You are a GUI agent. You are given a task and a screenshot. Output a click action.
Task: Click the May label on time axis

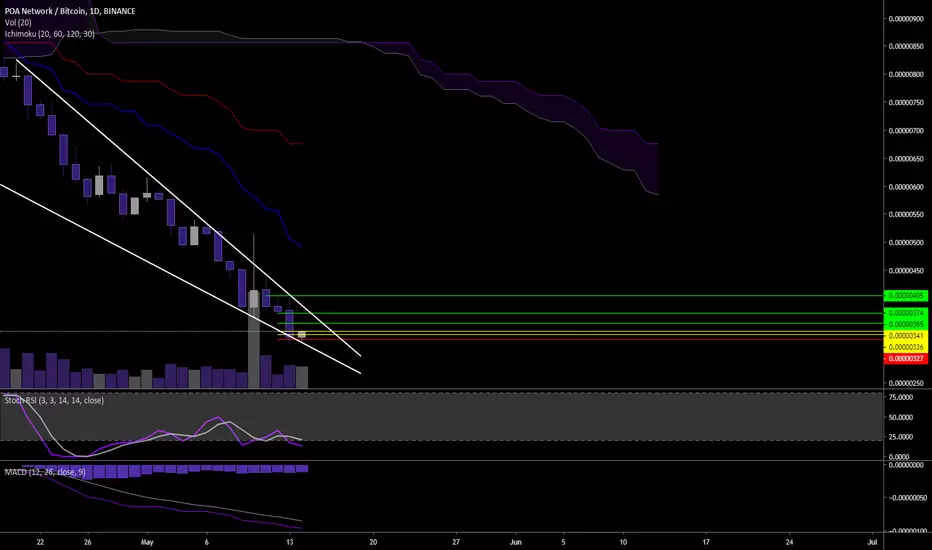pos(147,542)
